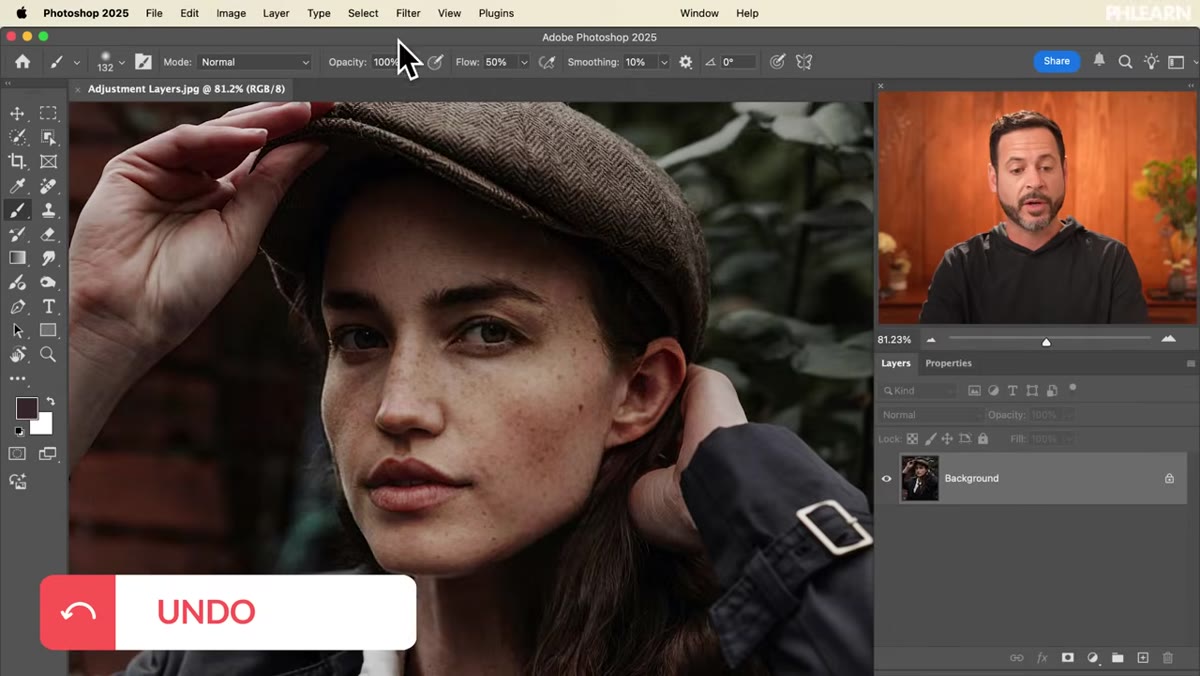Screen dimensions: 1200x676
Task: Toggle the Brush Settings panel button
Action: click(x=144, y=62)
